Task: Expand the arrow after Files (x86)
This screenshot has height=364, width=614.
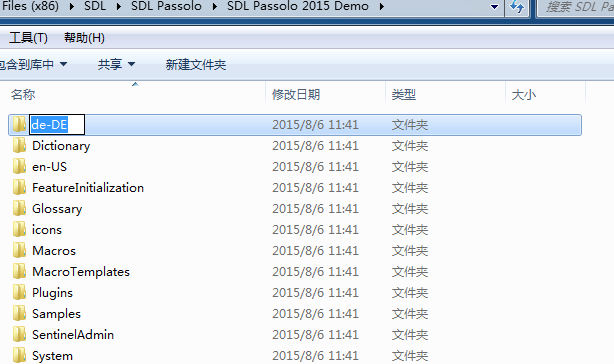Action: (72, 6)
